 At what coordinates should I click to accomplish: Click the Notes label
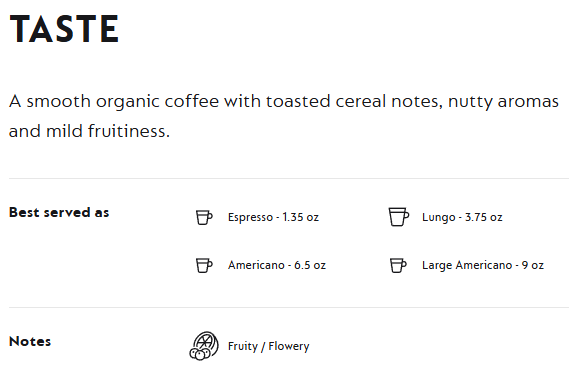coord(30,341)
